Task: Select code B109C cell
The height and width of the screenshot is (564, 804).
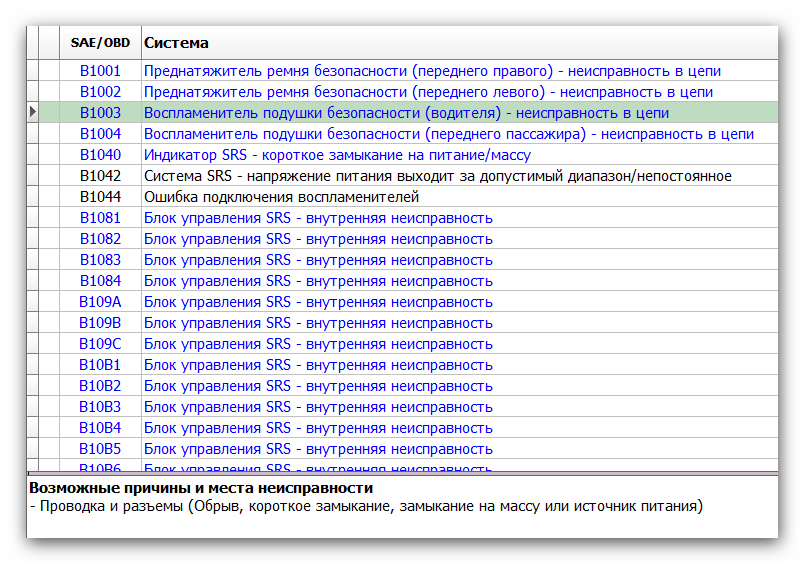Action: click(100, 344)
